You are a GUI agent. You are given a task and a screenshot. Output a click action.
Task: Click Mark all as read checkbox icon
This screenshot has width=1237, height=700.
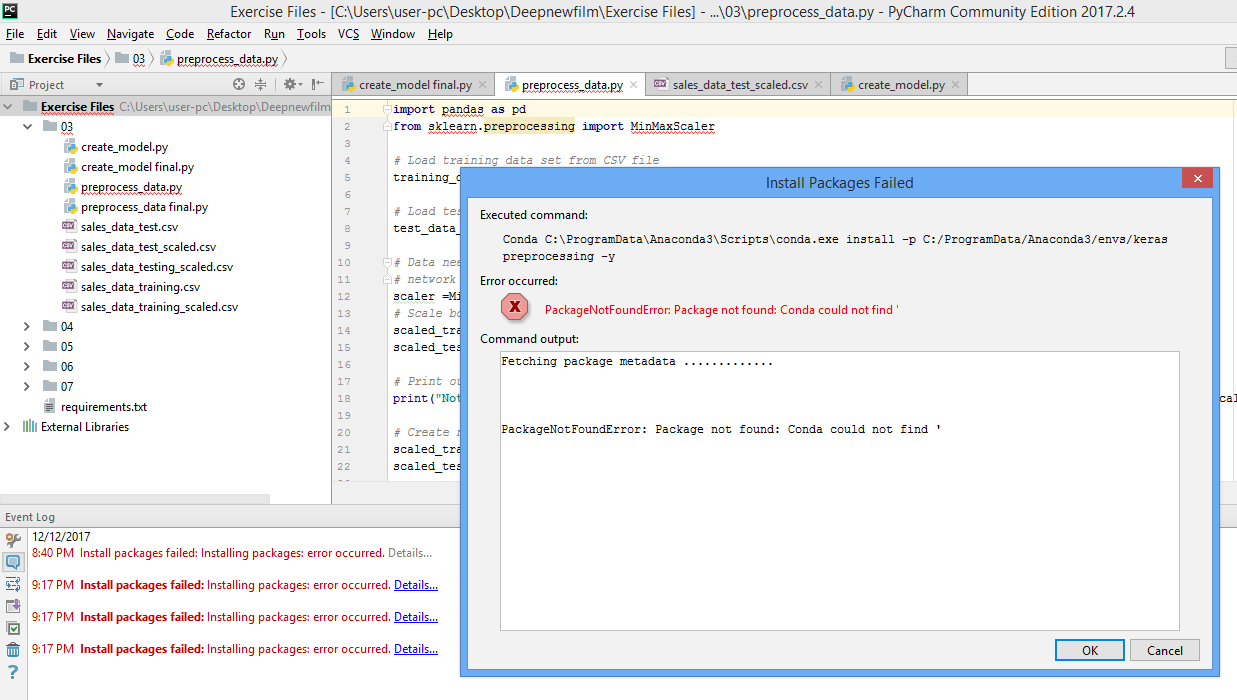pos(13,628)
